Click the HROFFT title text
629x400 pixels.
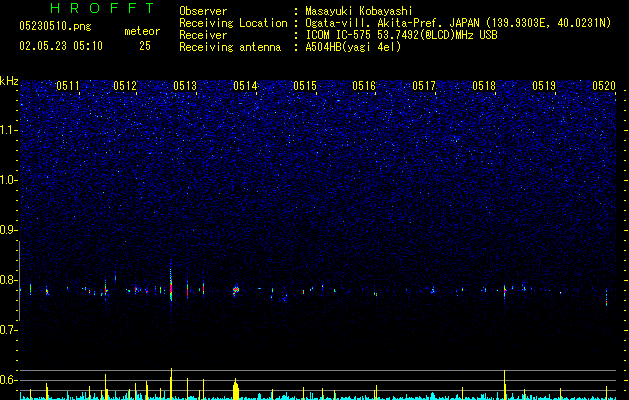coord(102,8)
